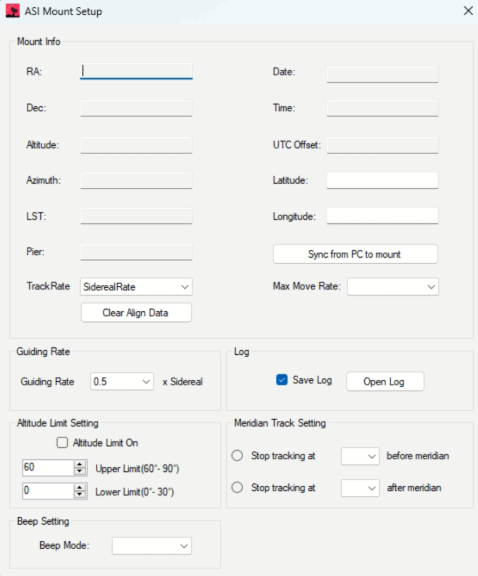Click the Upper Limit field showing 60
This screenshot has height=576, width=478.
[48, 468]
